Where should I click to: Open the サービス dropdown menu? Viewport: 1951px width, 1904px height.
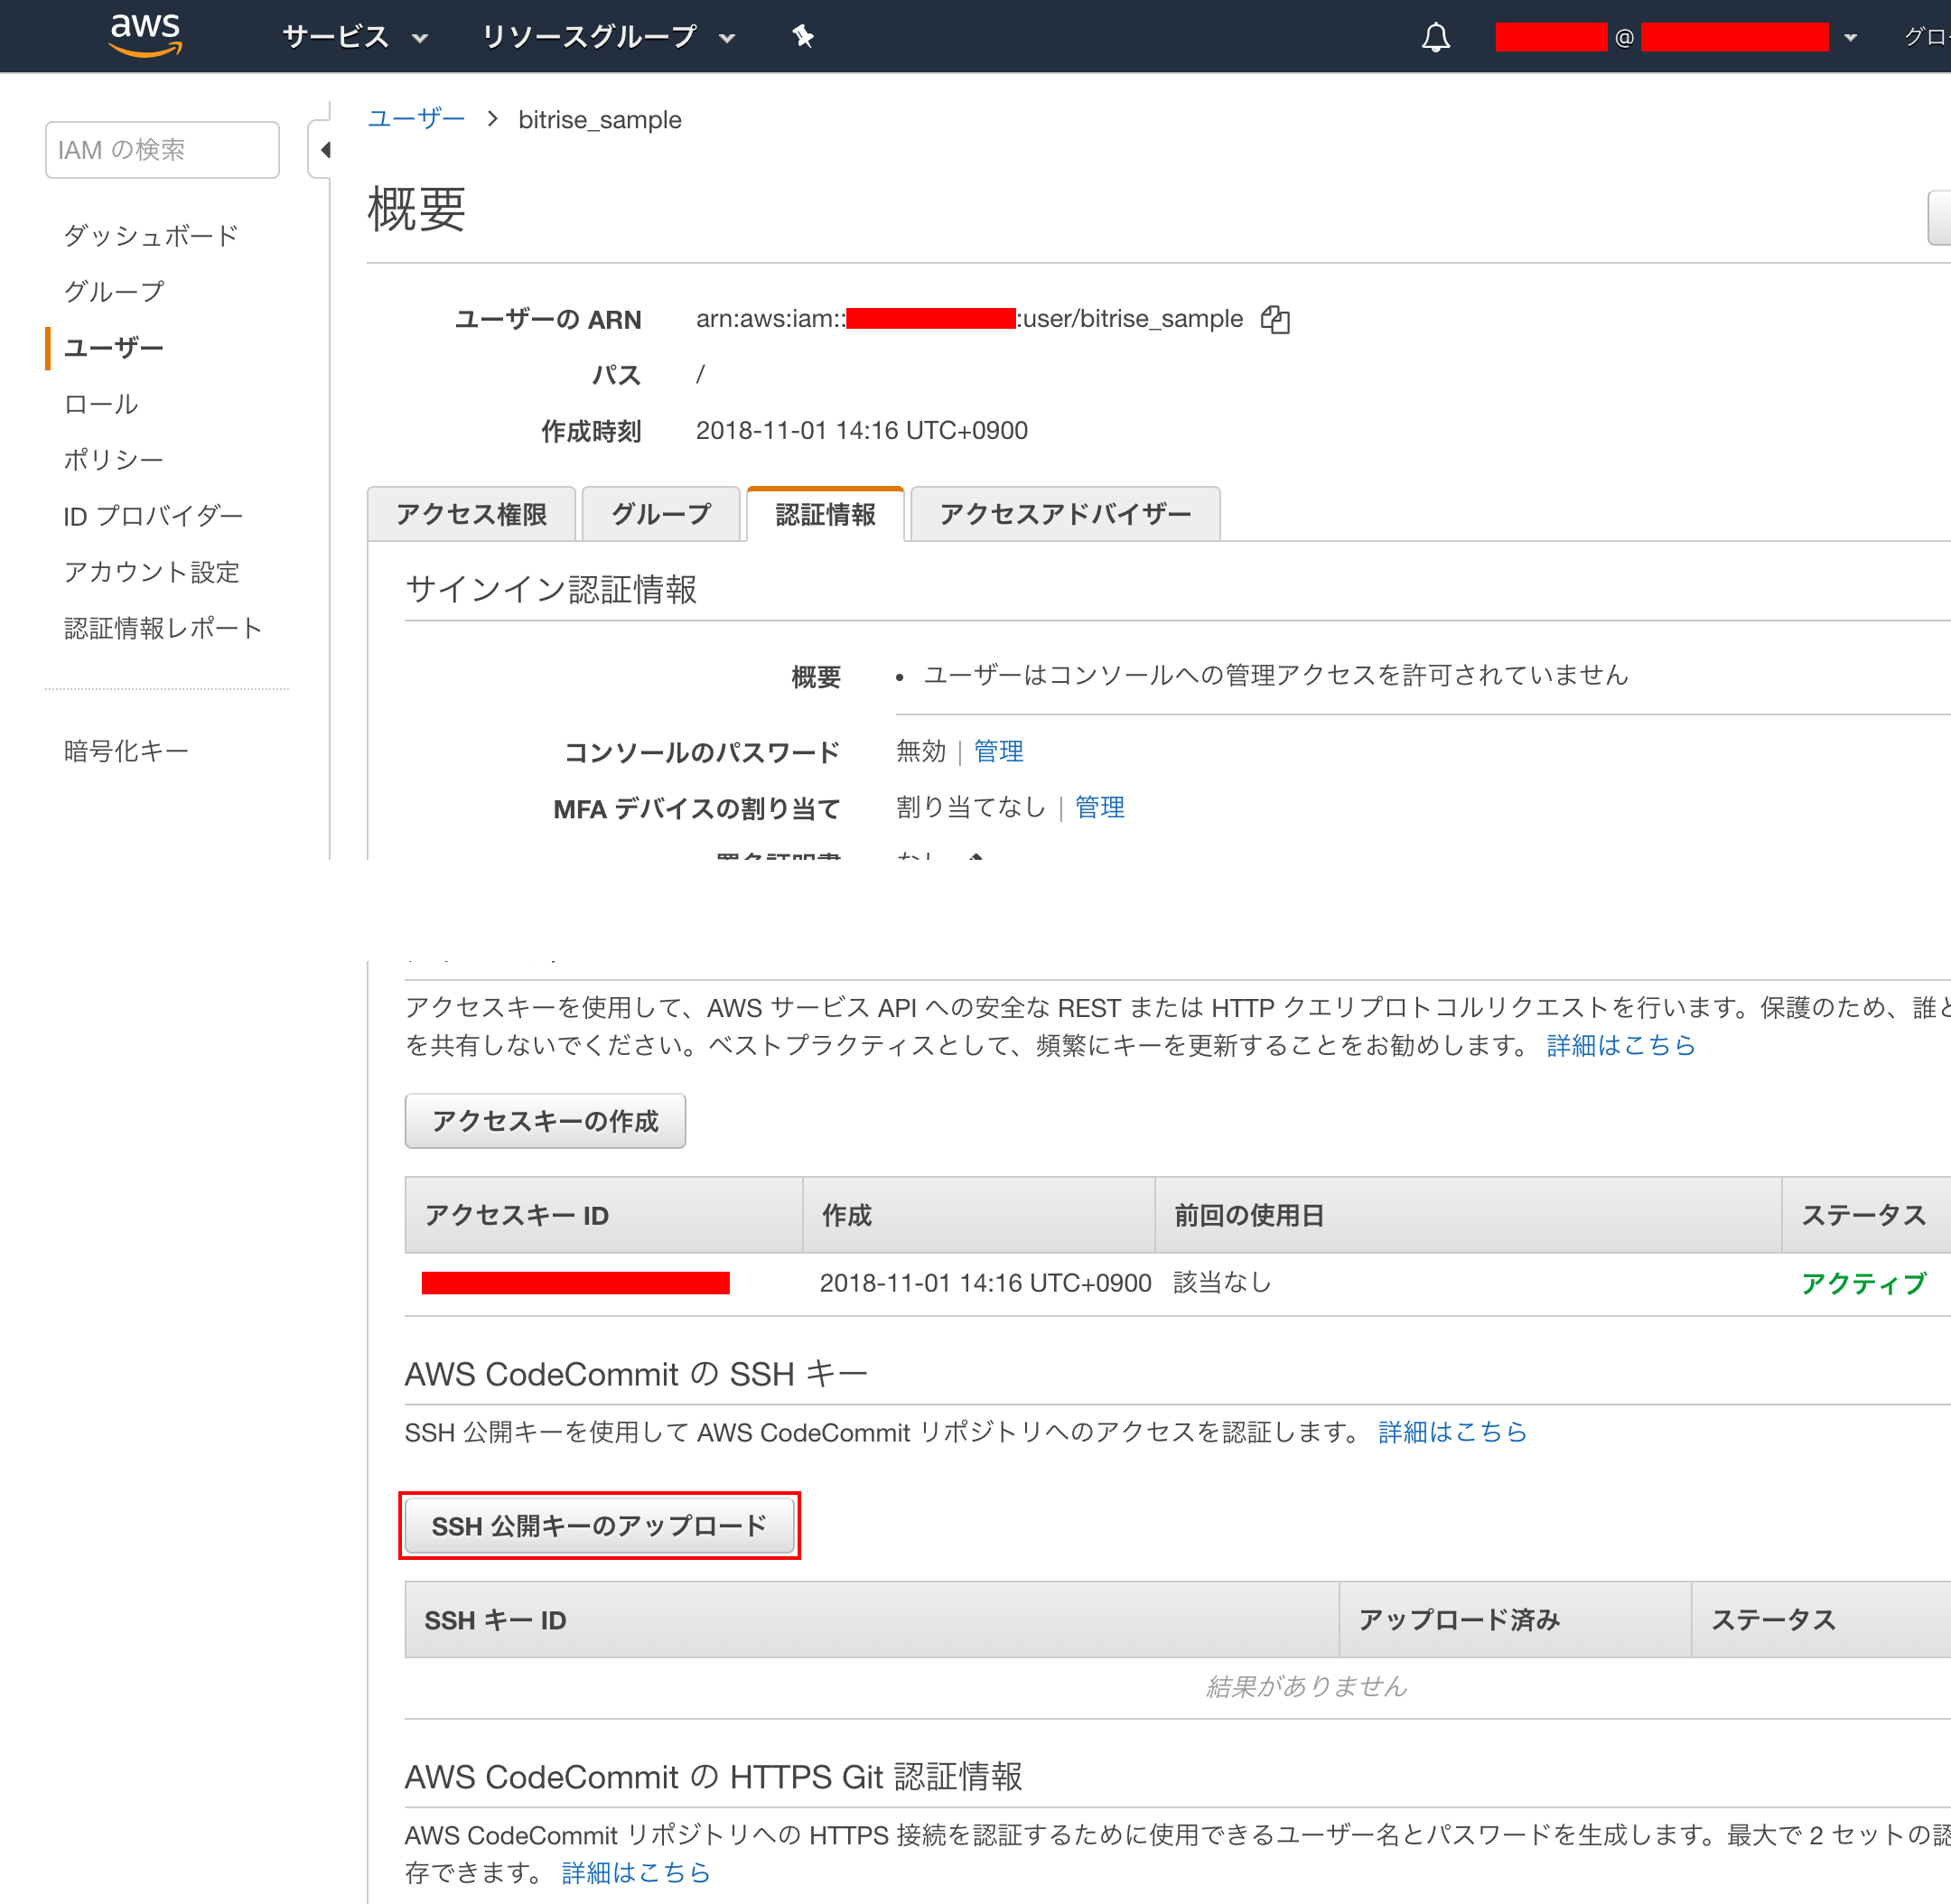(354, 37)
